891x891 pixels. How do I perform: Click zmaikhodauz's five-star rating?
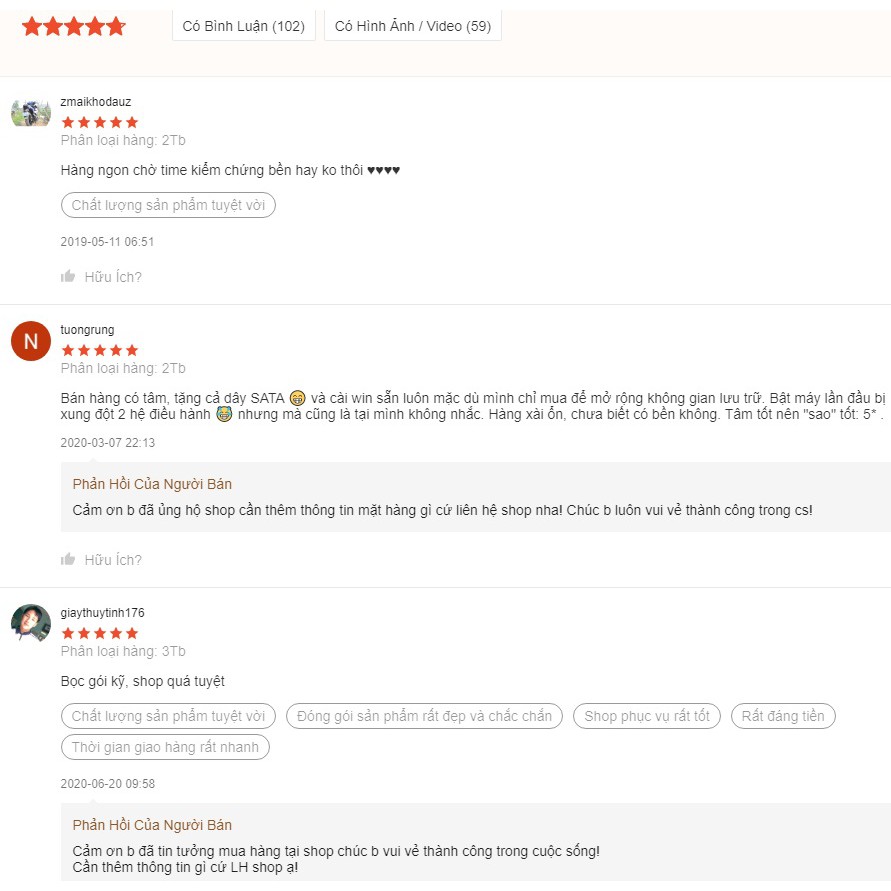click(100, 122)
